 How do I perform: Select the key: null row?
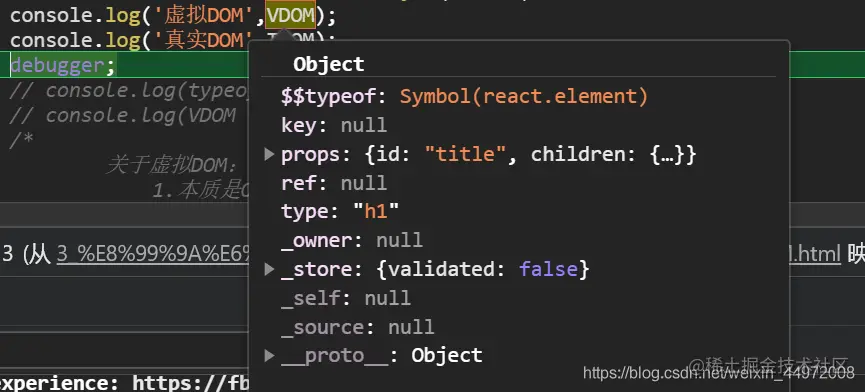click(334, 126)
